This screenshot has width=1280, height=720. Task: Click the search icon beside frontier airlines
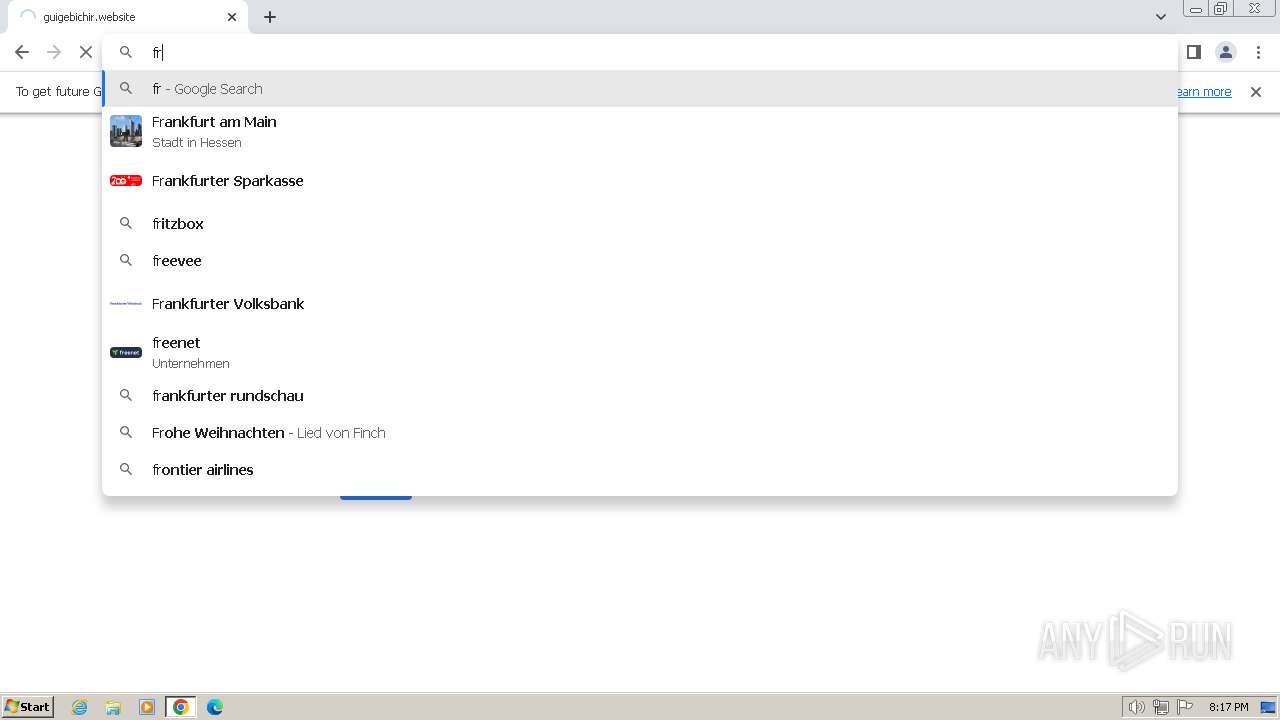[x=126, y=470]
